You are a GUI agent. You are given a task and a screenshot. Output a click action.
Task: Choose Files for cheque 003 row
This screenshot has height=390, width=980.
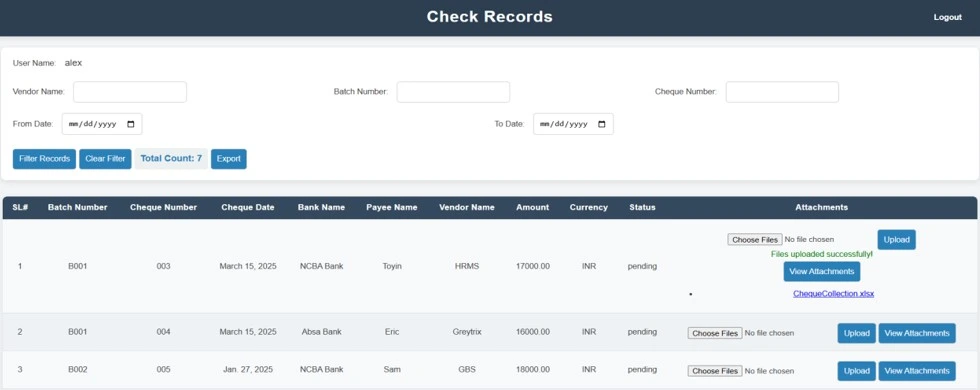(x=754, y=240)
